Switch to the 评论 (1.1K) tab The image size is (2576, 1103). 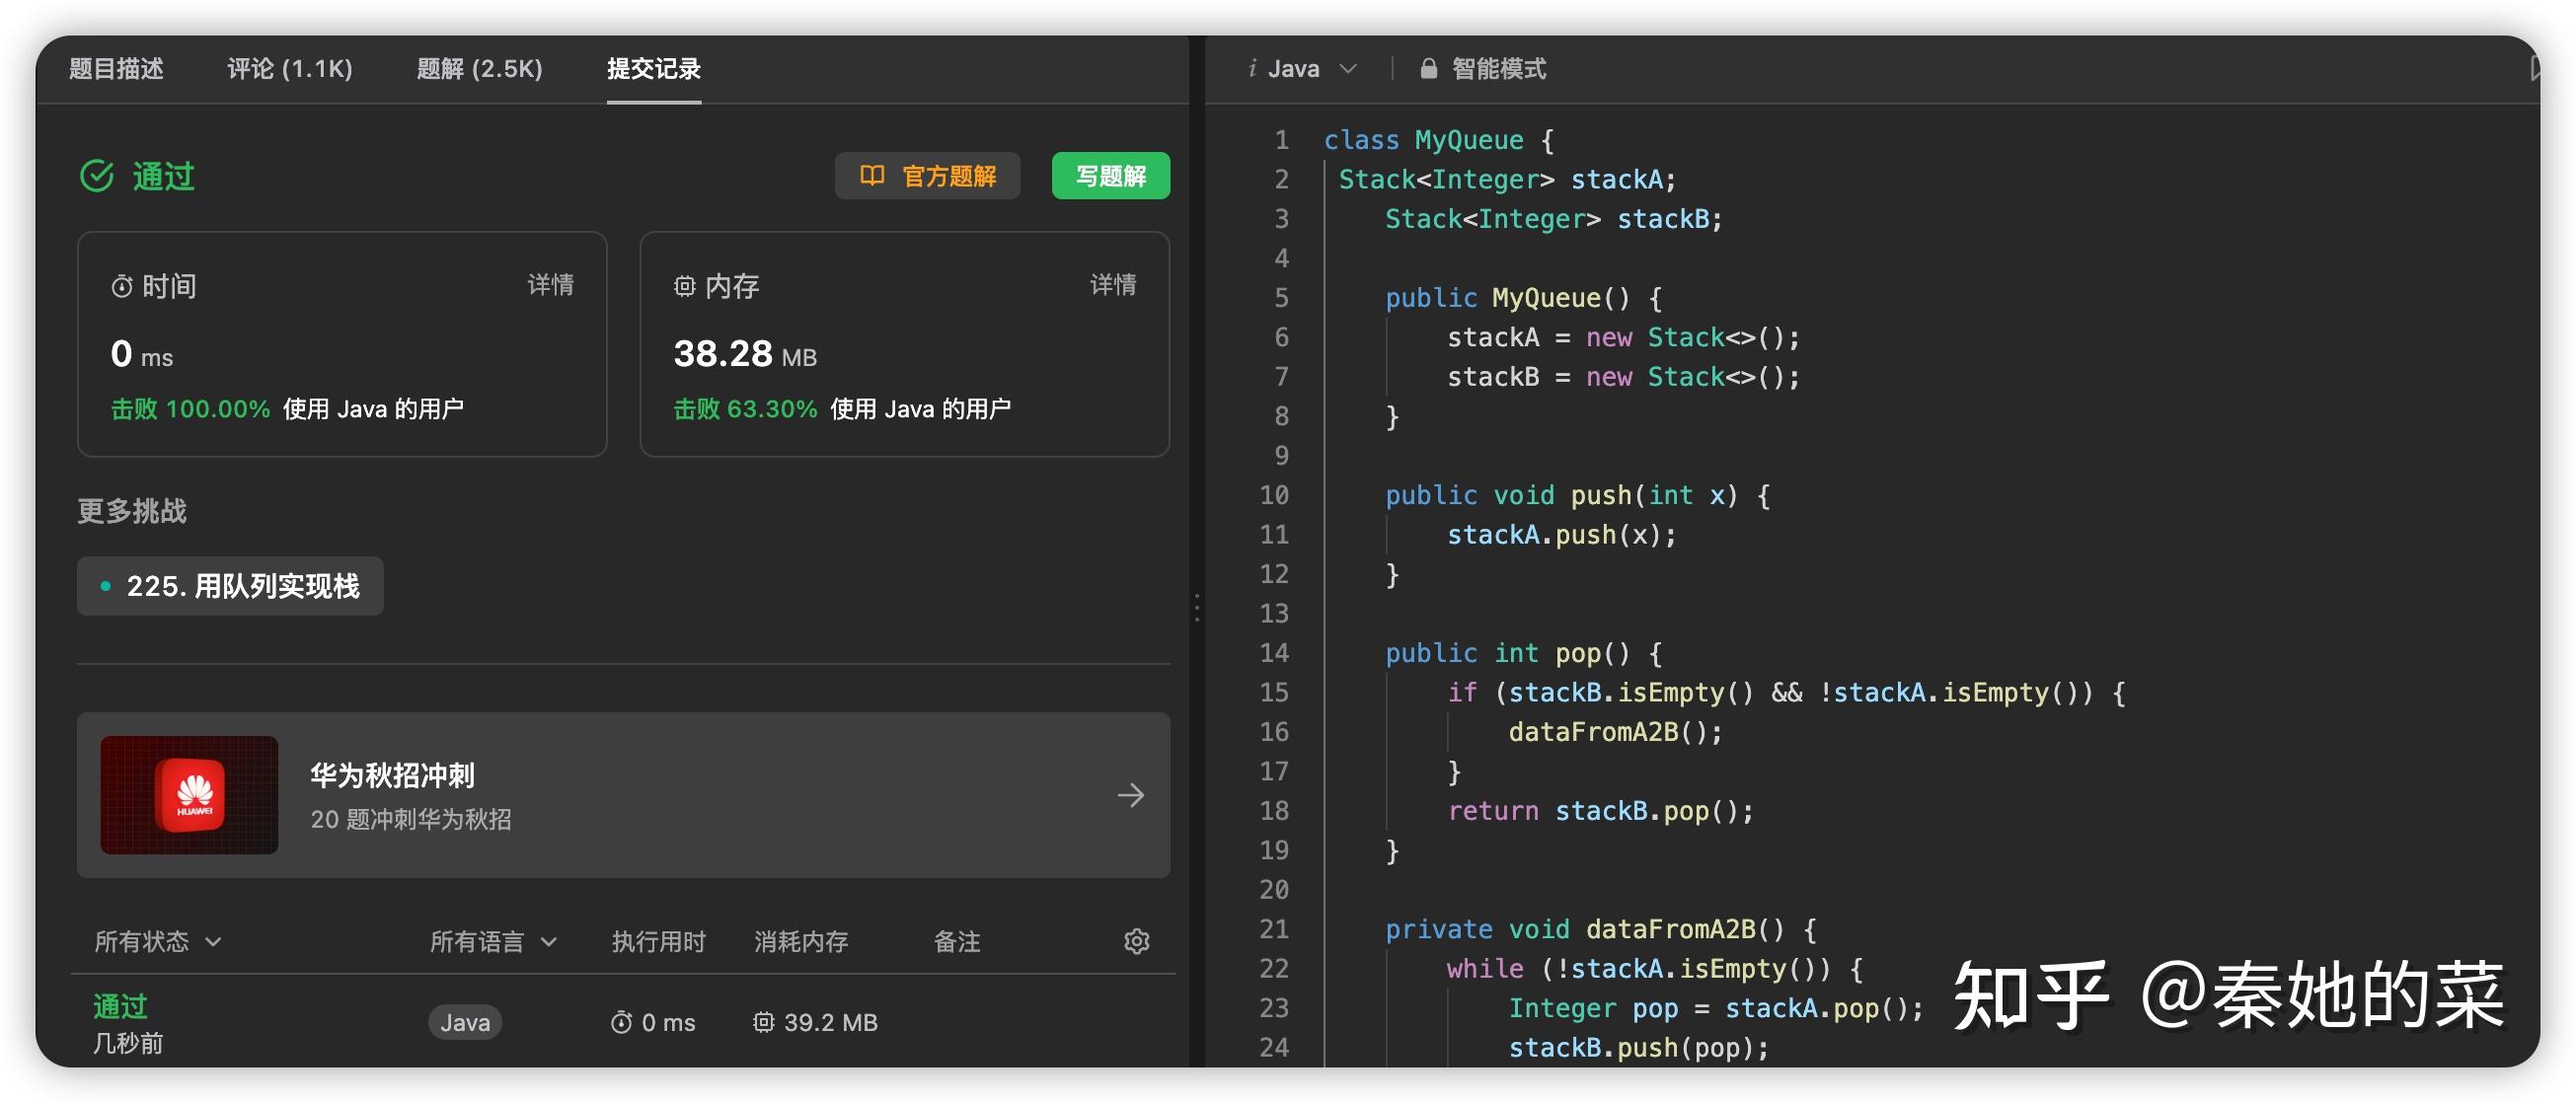point(290,68)
